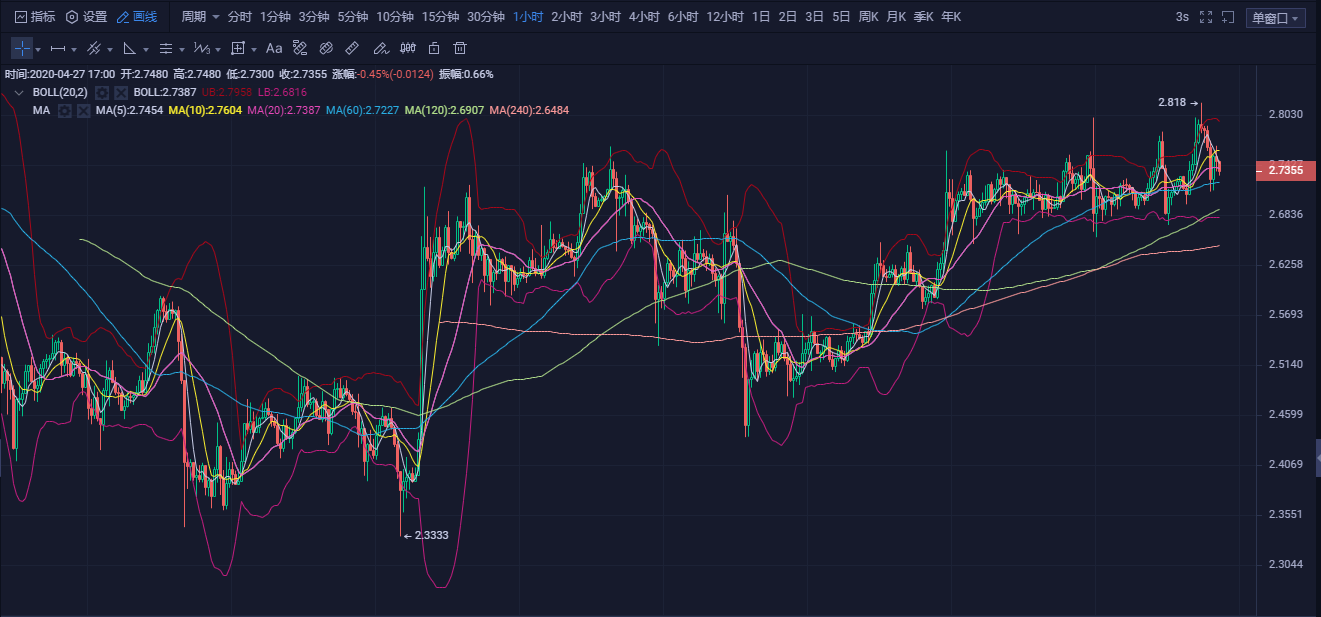Open BOLL indicator settings gear
This screenshot has width=1321, height=617.
(102, 92)
